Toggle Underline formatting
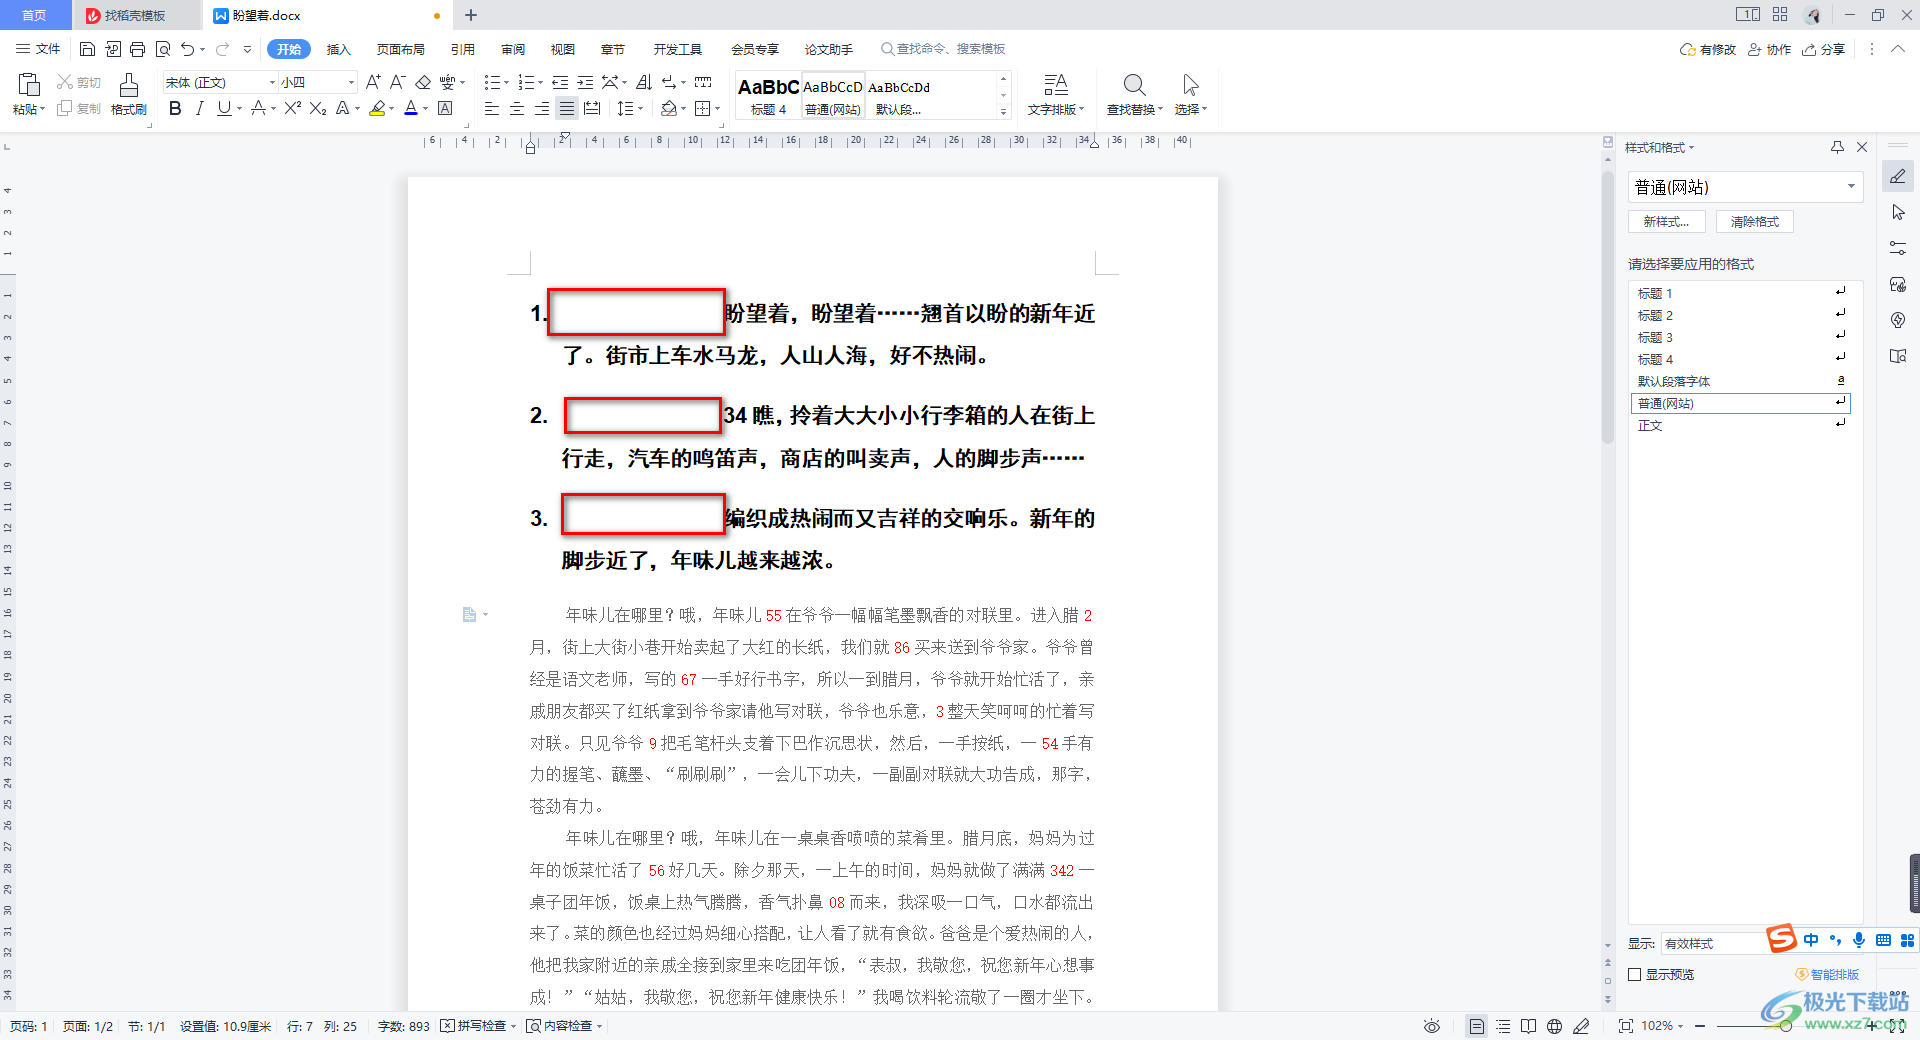1920x1040 pixels. (224, 108)
